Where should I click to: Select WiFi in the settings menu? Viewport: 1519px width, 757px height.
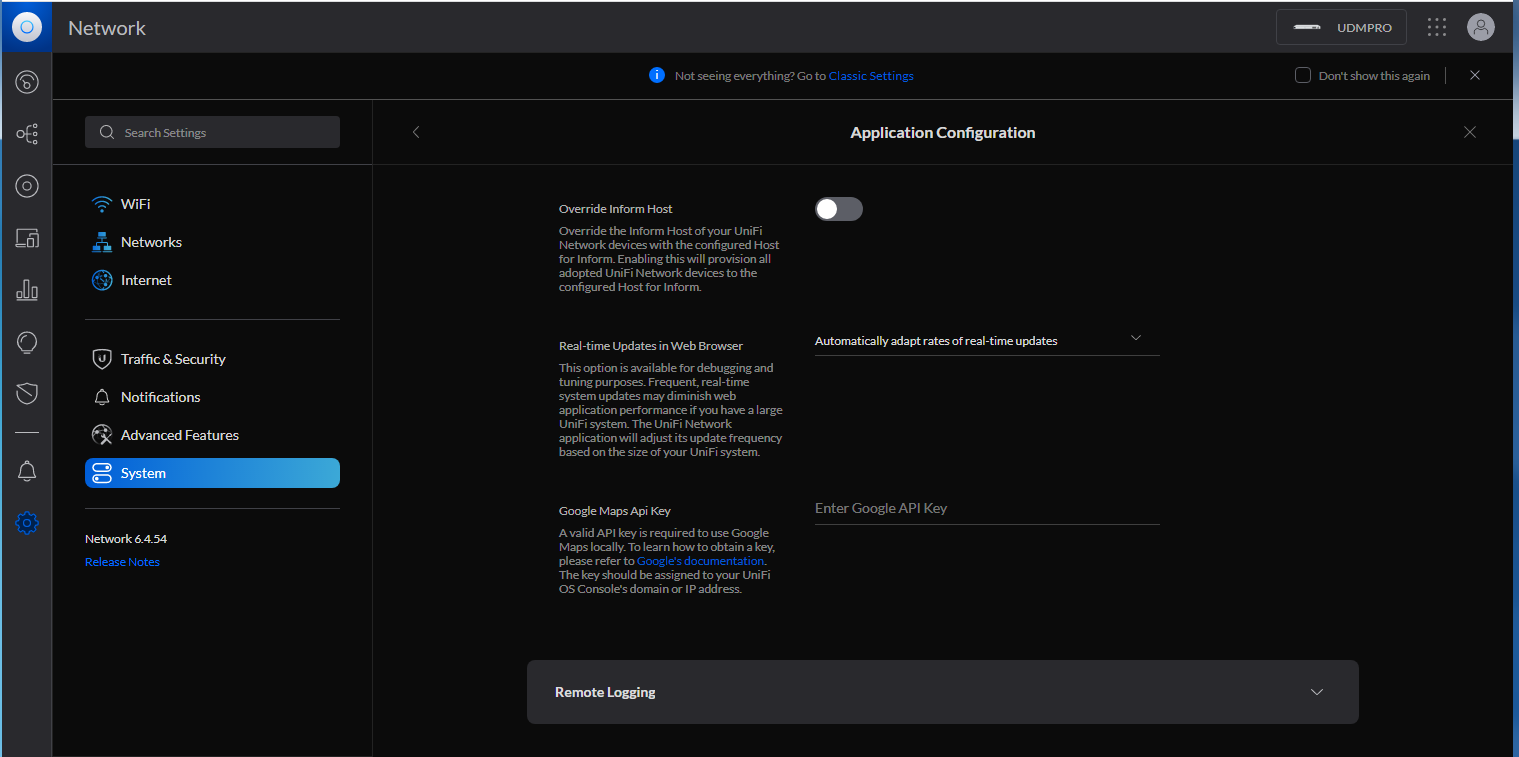[136, 204]
